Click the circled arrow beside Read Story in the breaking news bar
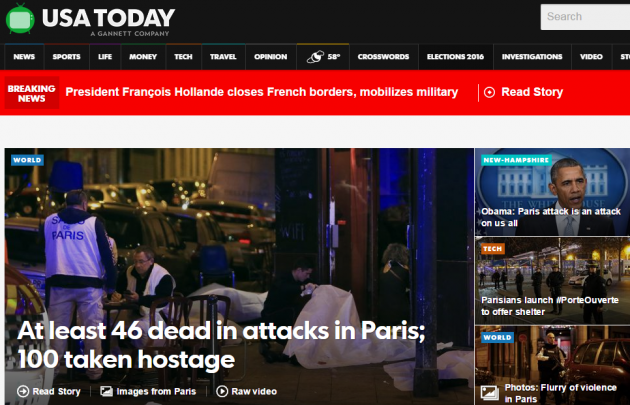The height and width of the screenshot is (405, 630). [489, 92]
